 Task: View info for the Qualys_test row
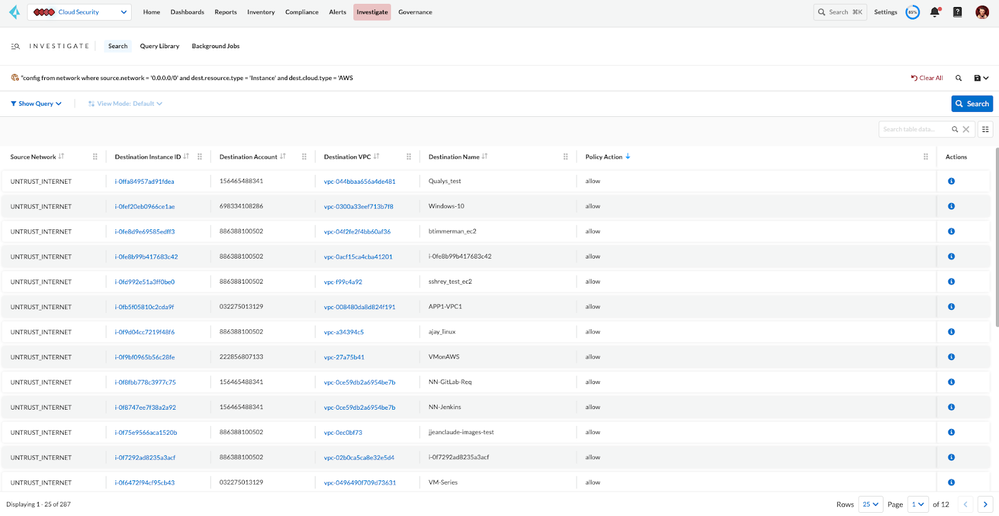(951, 181)
